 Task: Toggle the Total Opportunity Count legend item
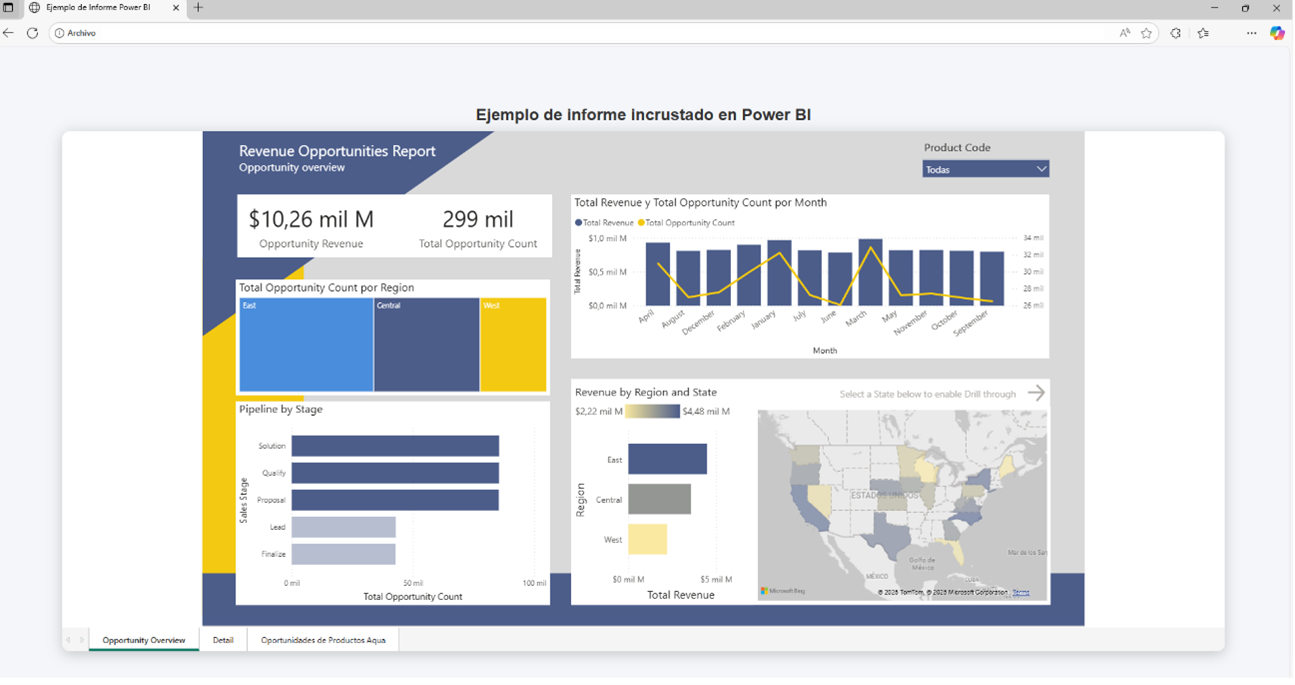(688, 223)
